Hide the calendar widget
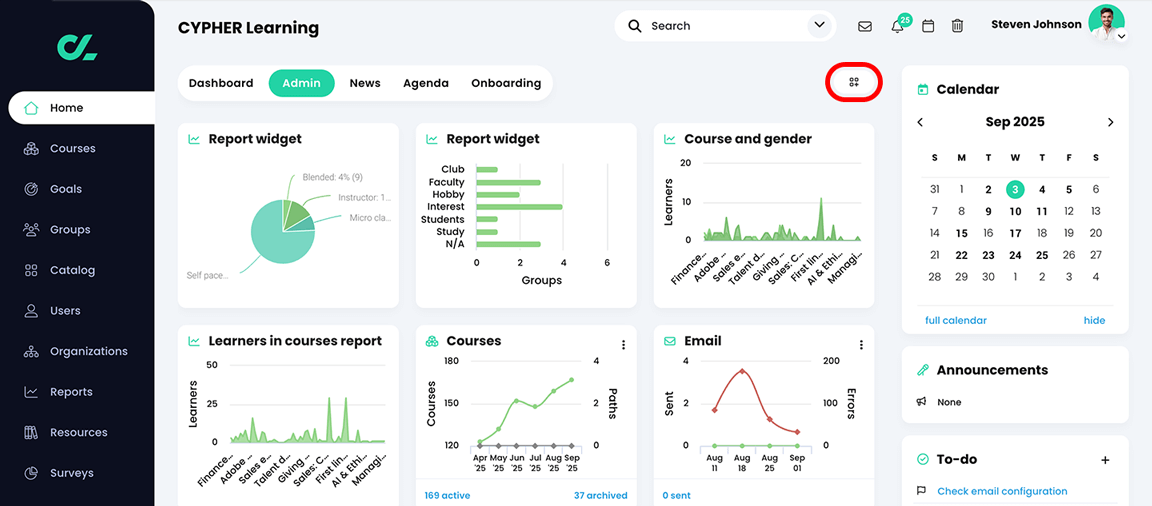The image size is (1152, 506). pos(1094,320)
